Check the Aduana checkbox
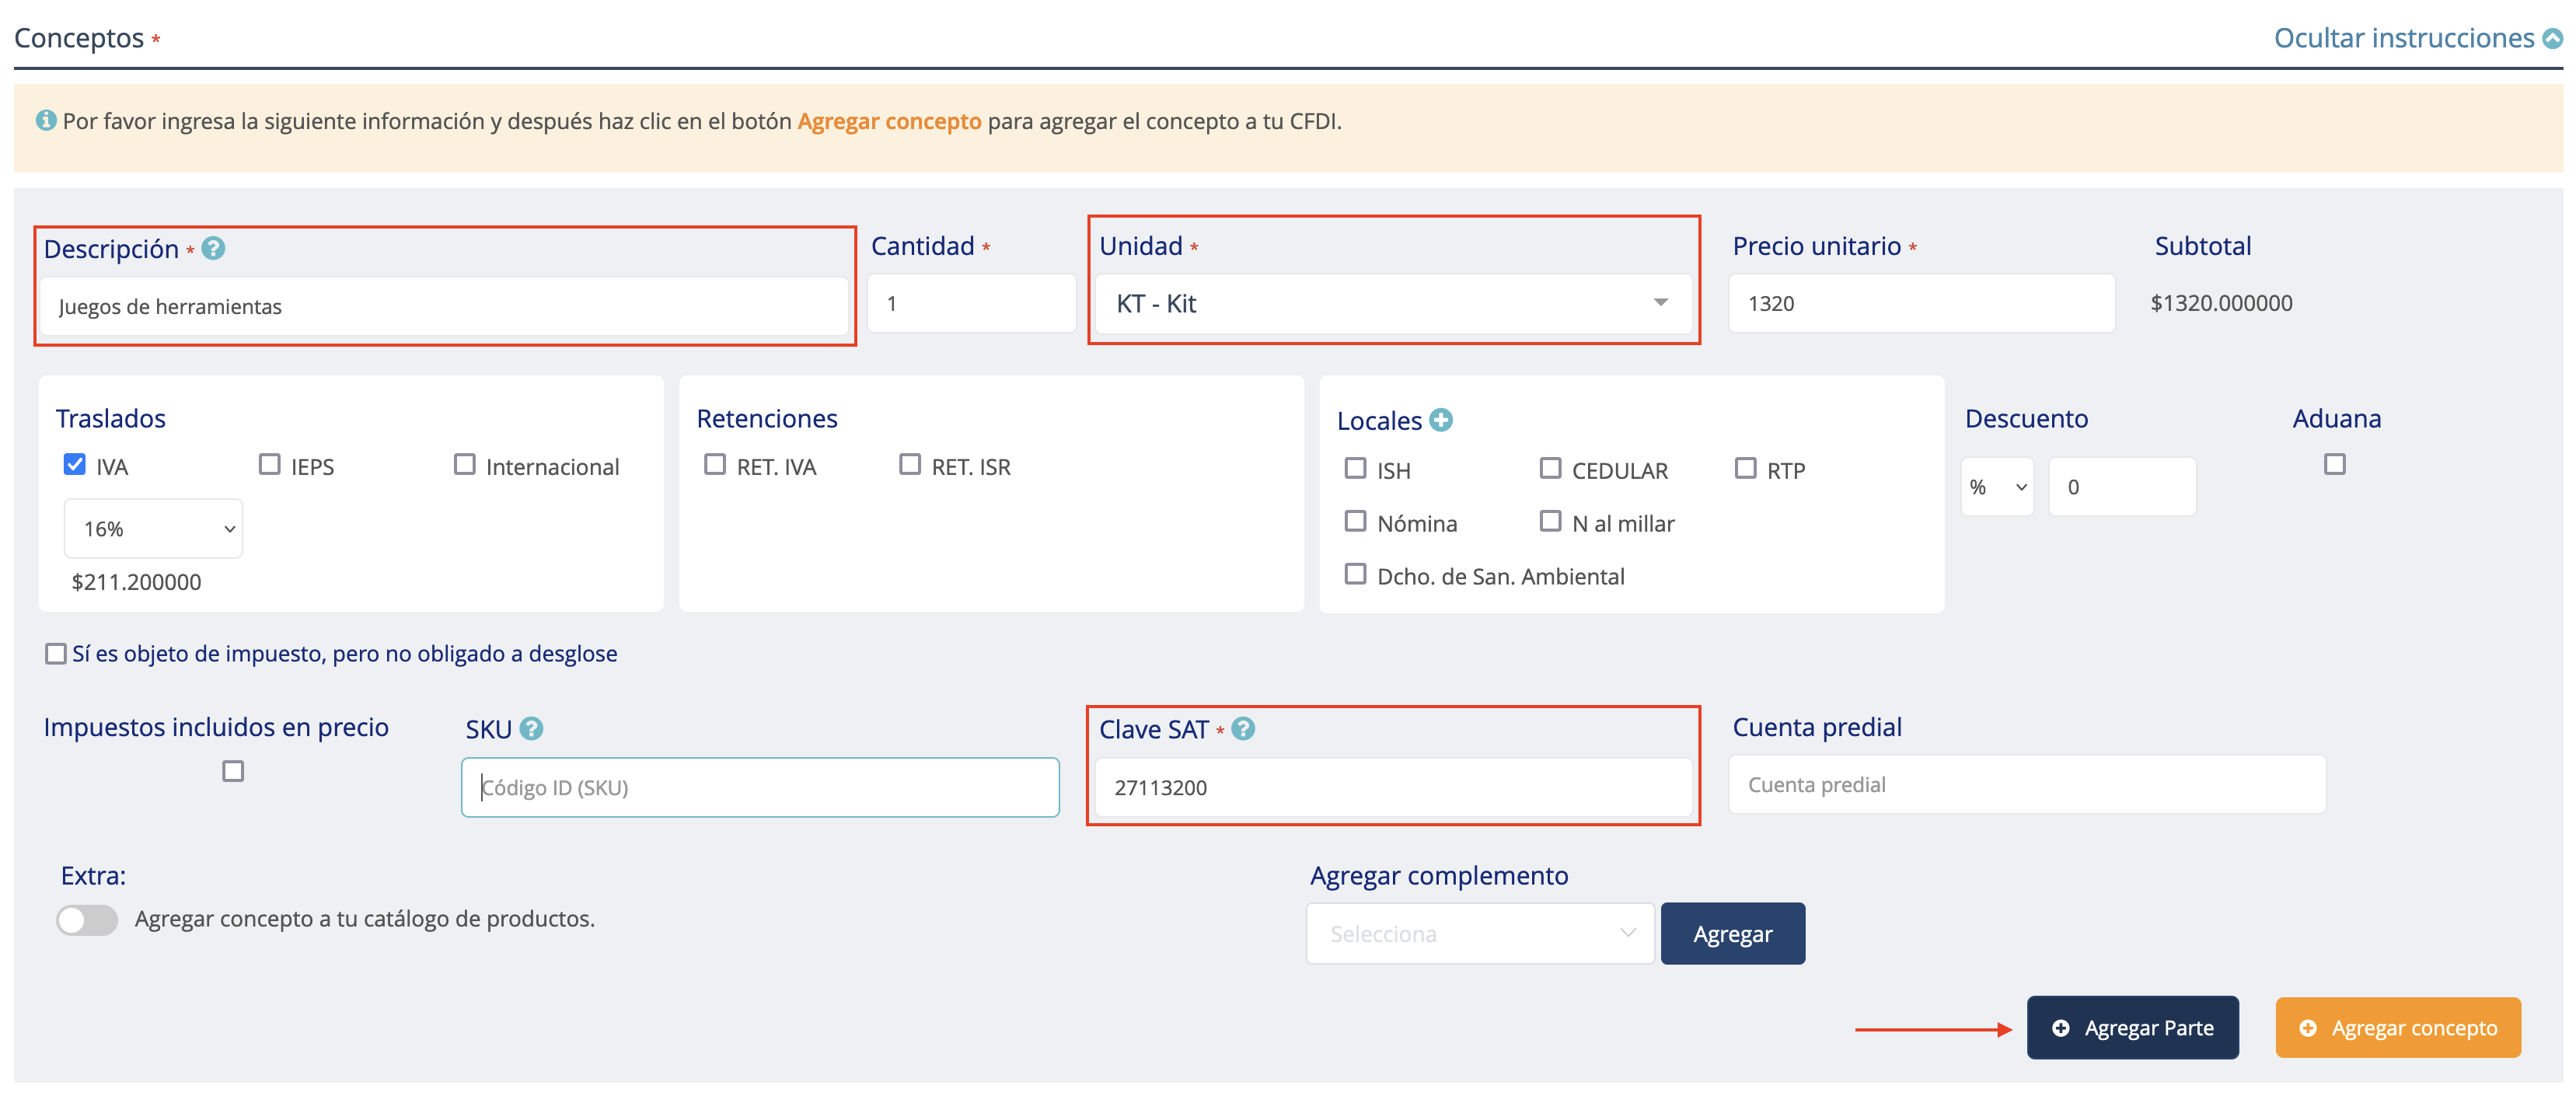Screen dimensions: 2576x1096 2335,464
